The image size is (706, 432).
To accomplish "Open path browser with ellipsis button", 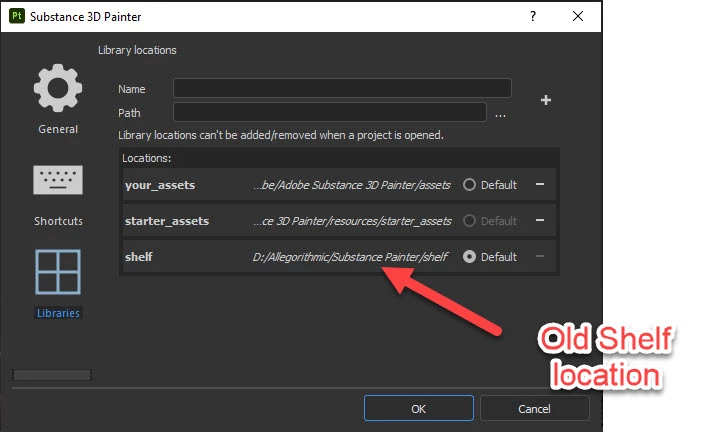I will [500, 115].
